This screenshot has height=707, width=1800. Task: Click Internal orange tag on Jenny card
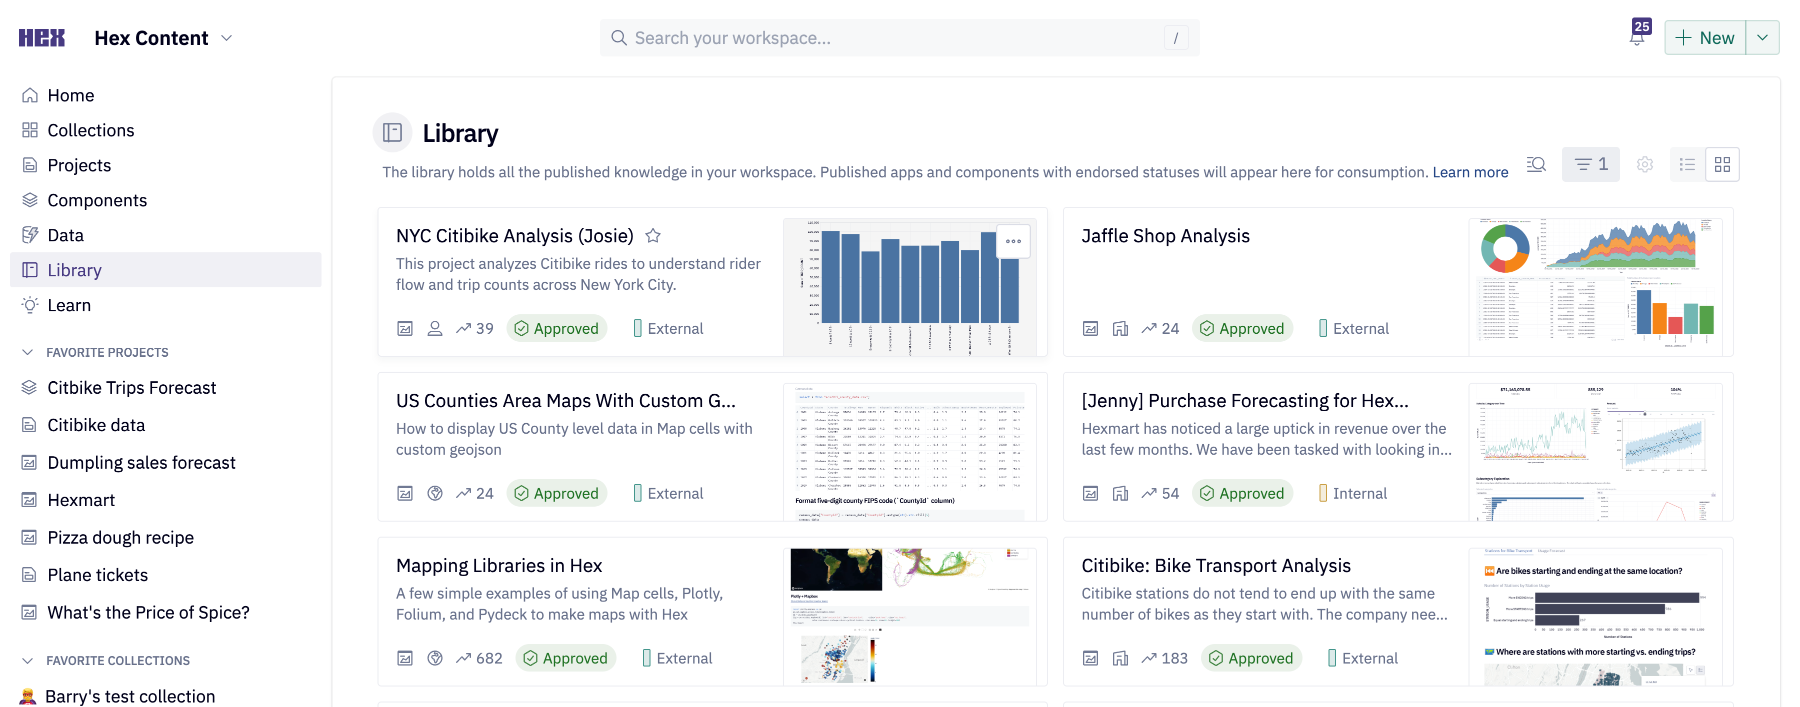pos(1323,493)
